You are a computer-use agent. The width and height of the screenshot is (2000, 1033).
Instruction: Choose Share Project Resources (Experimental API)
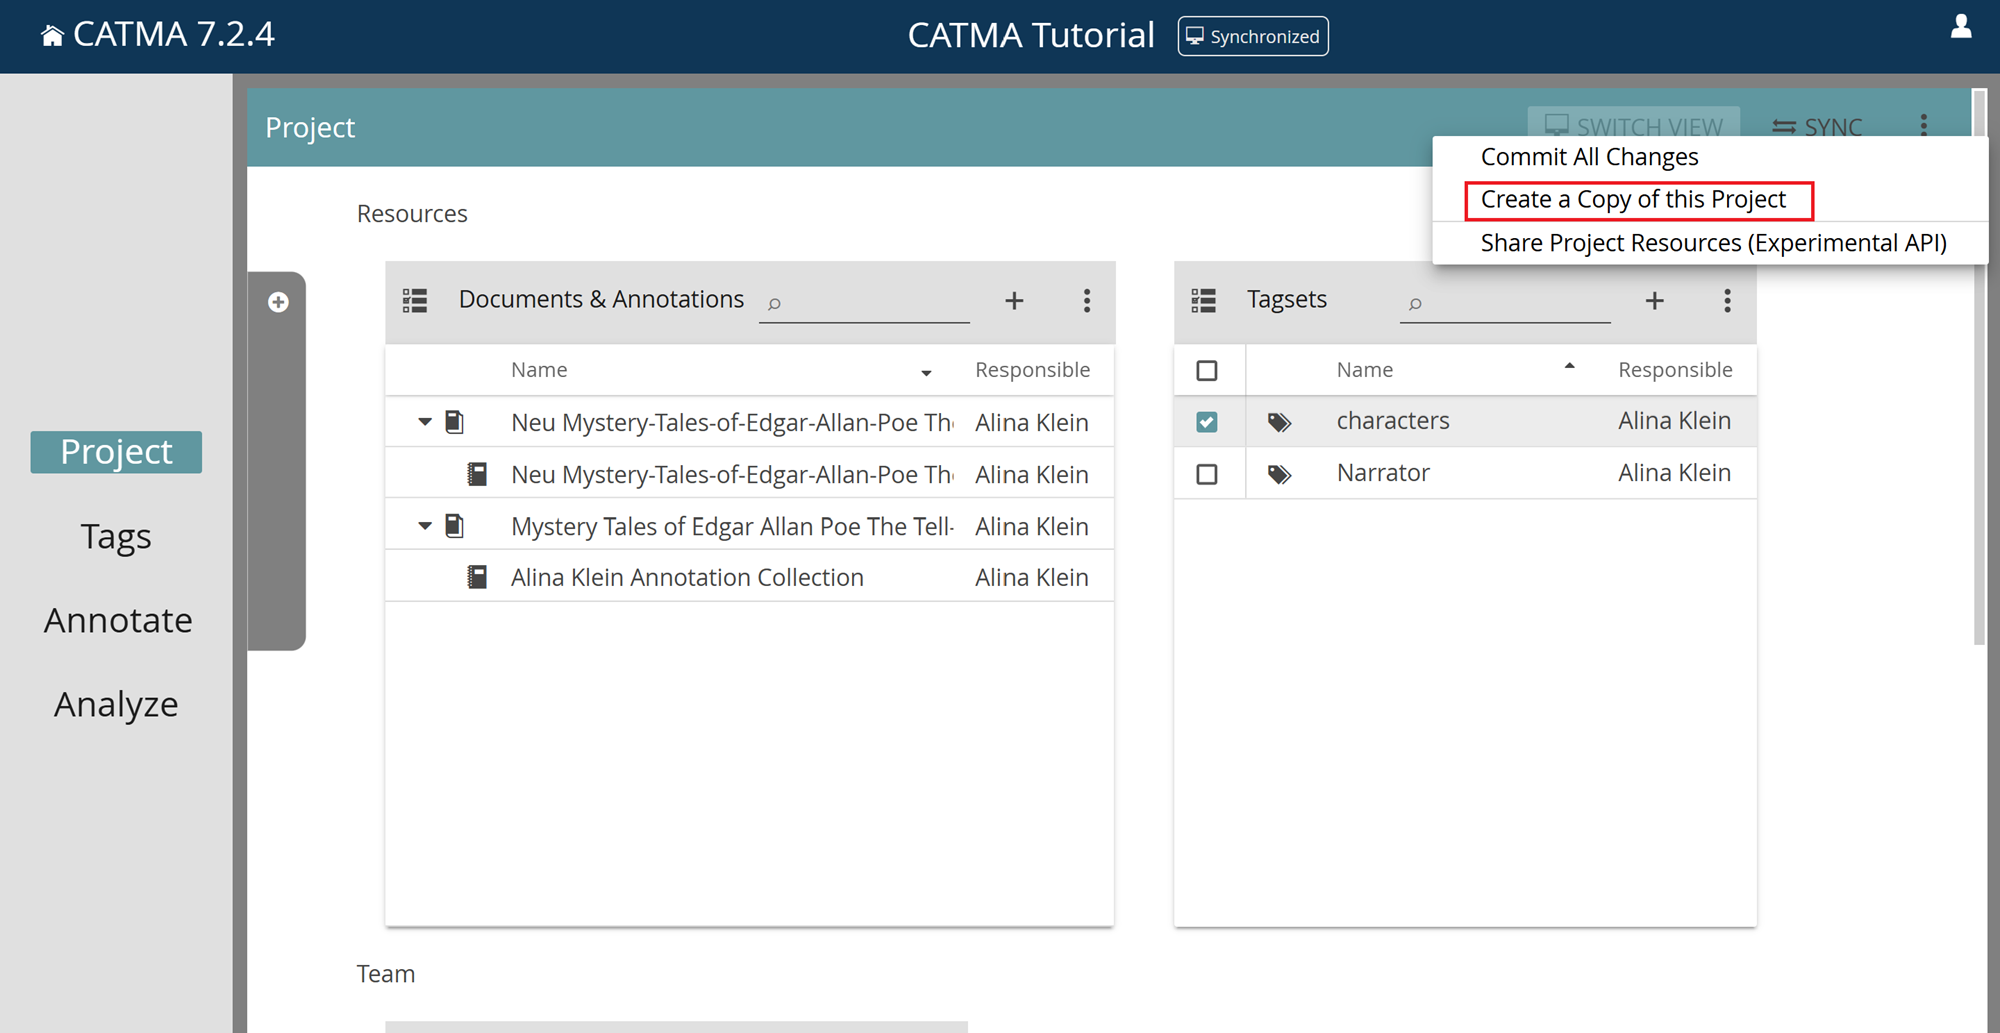coord(1713,242)
